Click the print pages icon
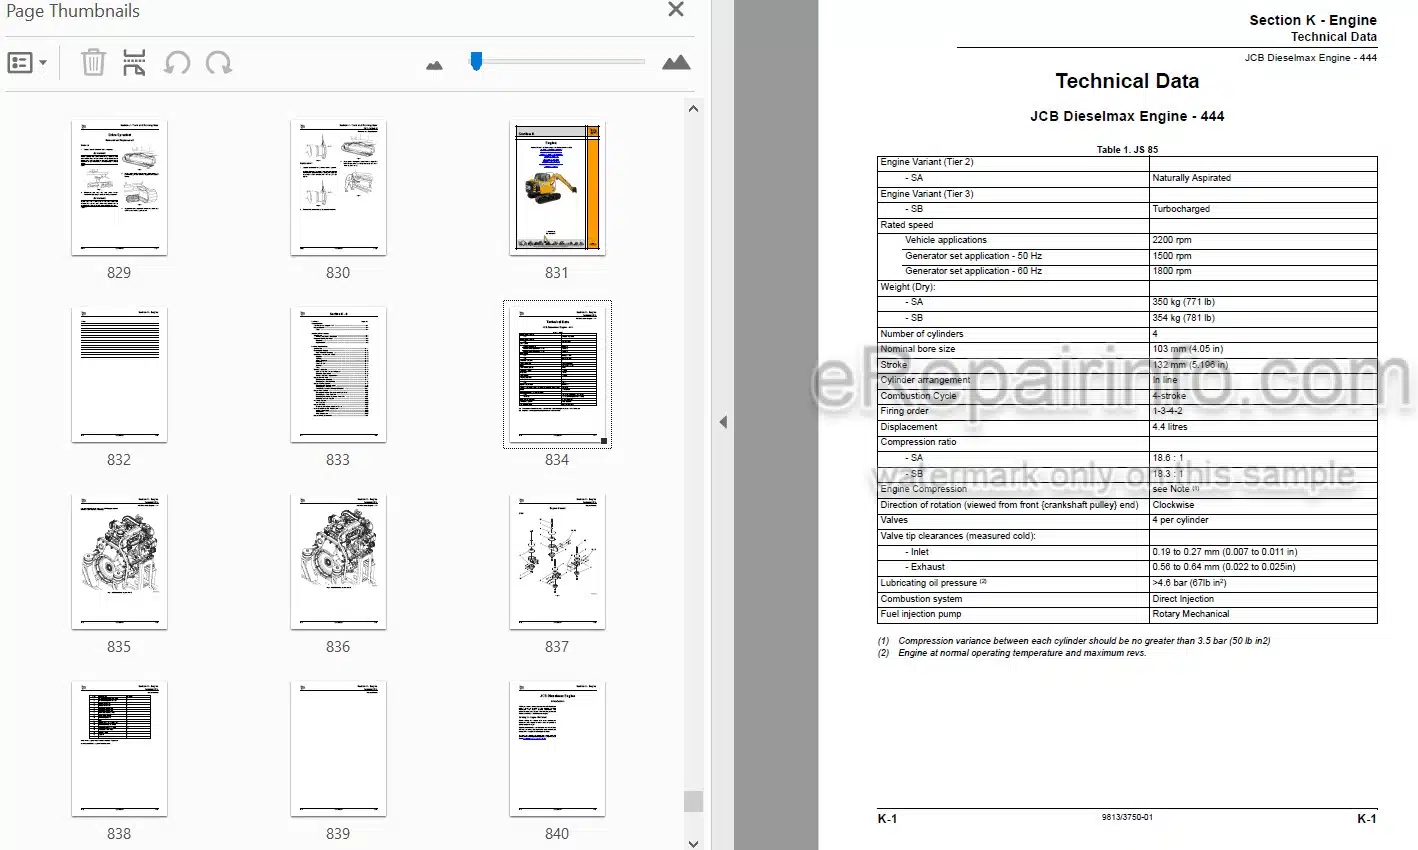 [x=134, y=63]
